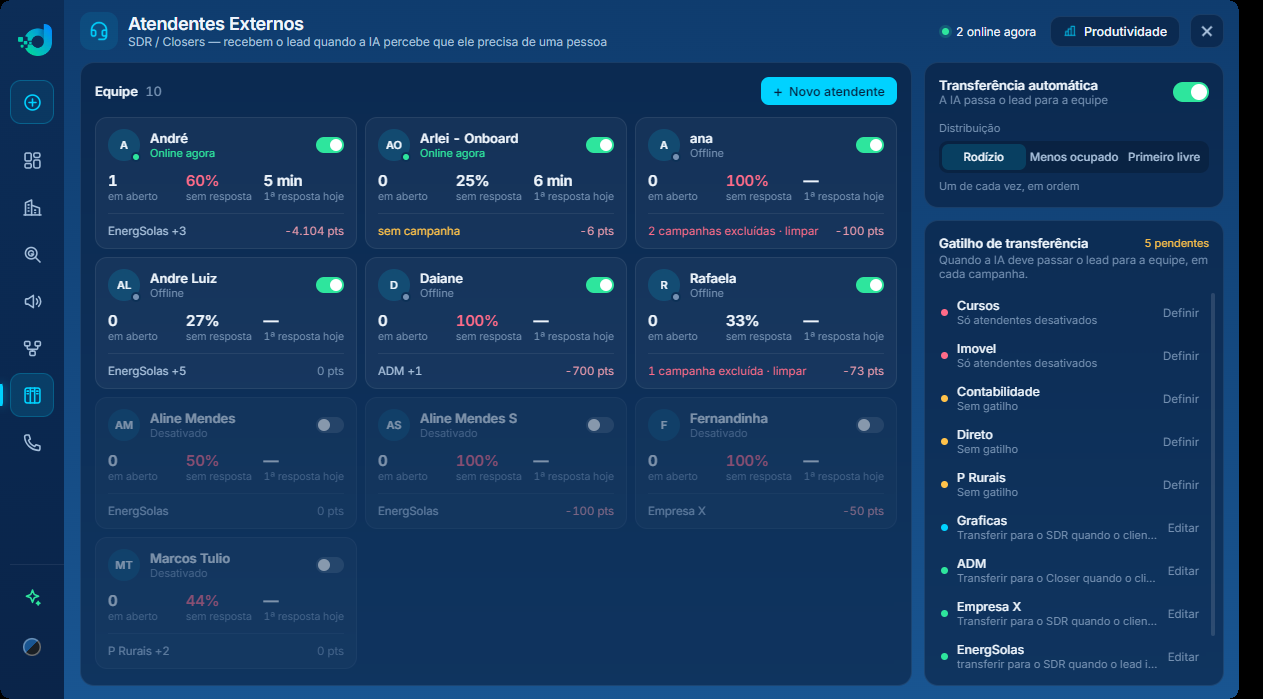This screenshot has width=1265, height=699.
Task: Click the headset icon beside Atendentes Externos
Action: 99,31
